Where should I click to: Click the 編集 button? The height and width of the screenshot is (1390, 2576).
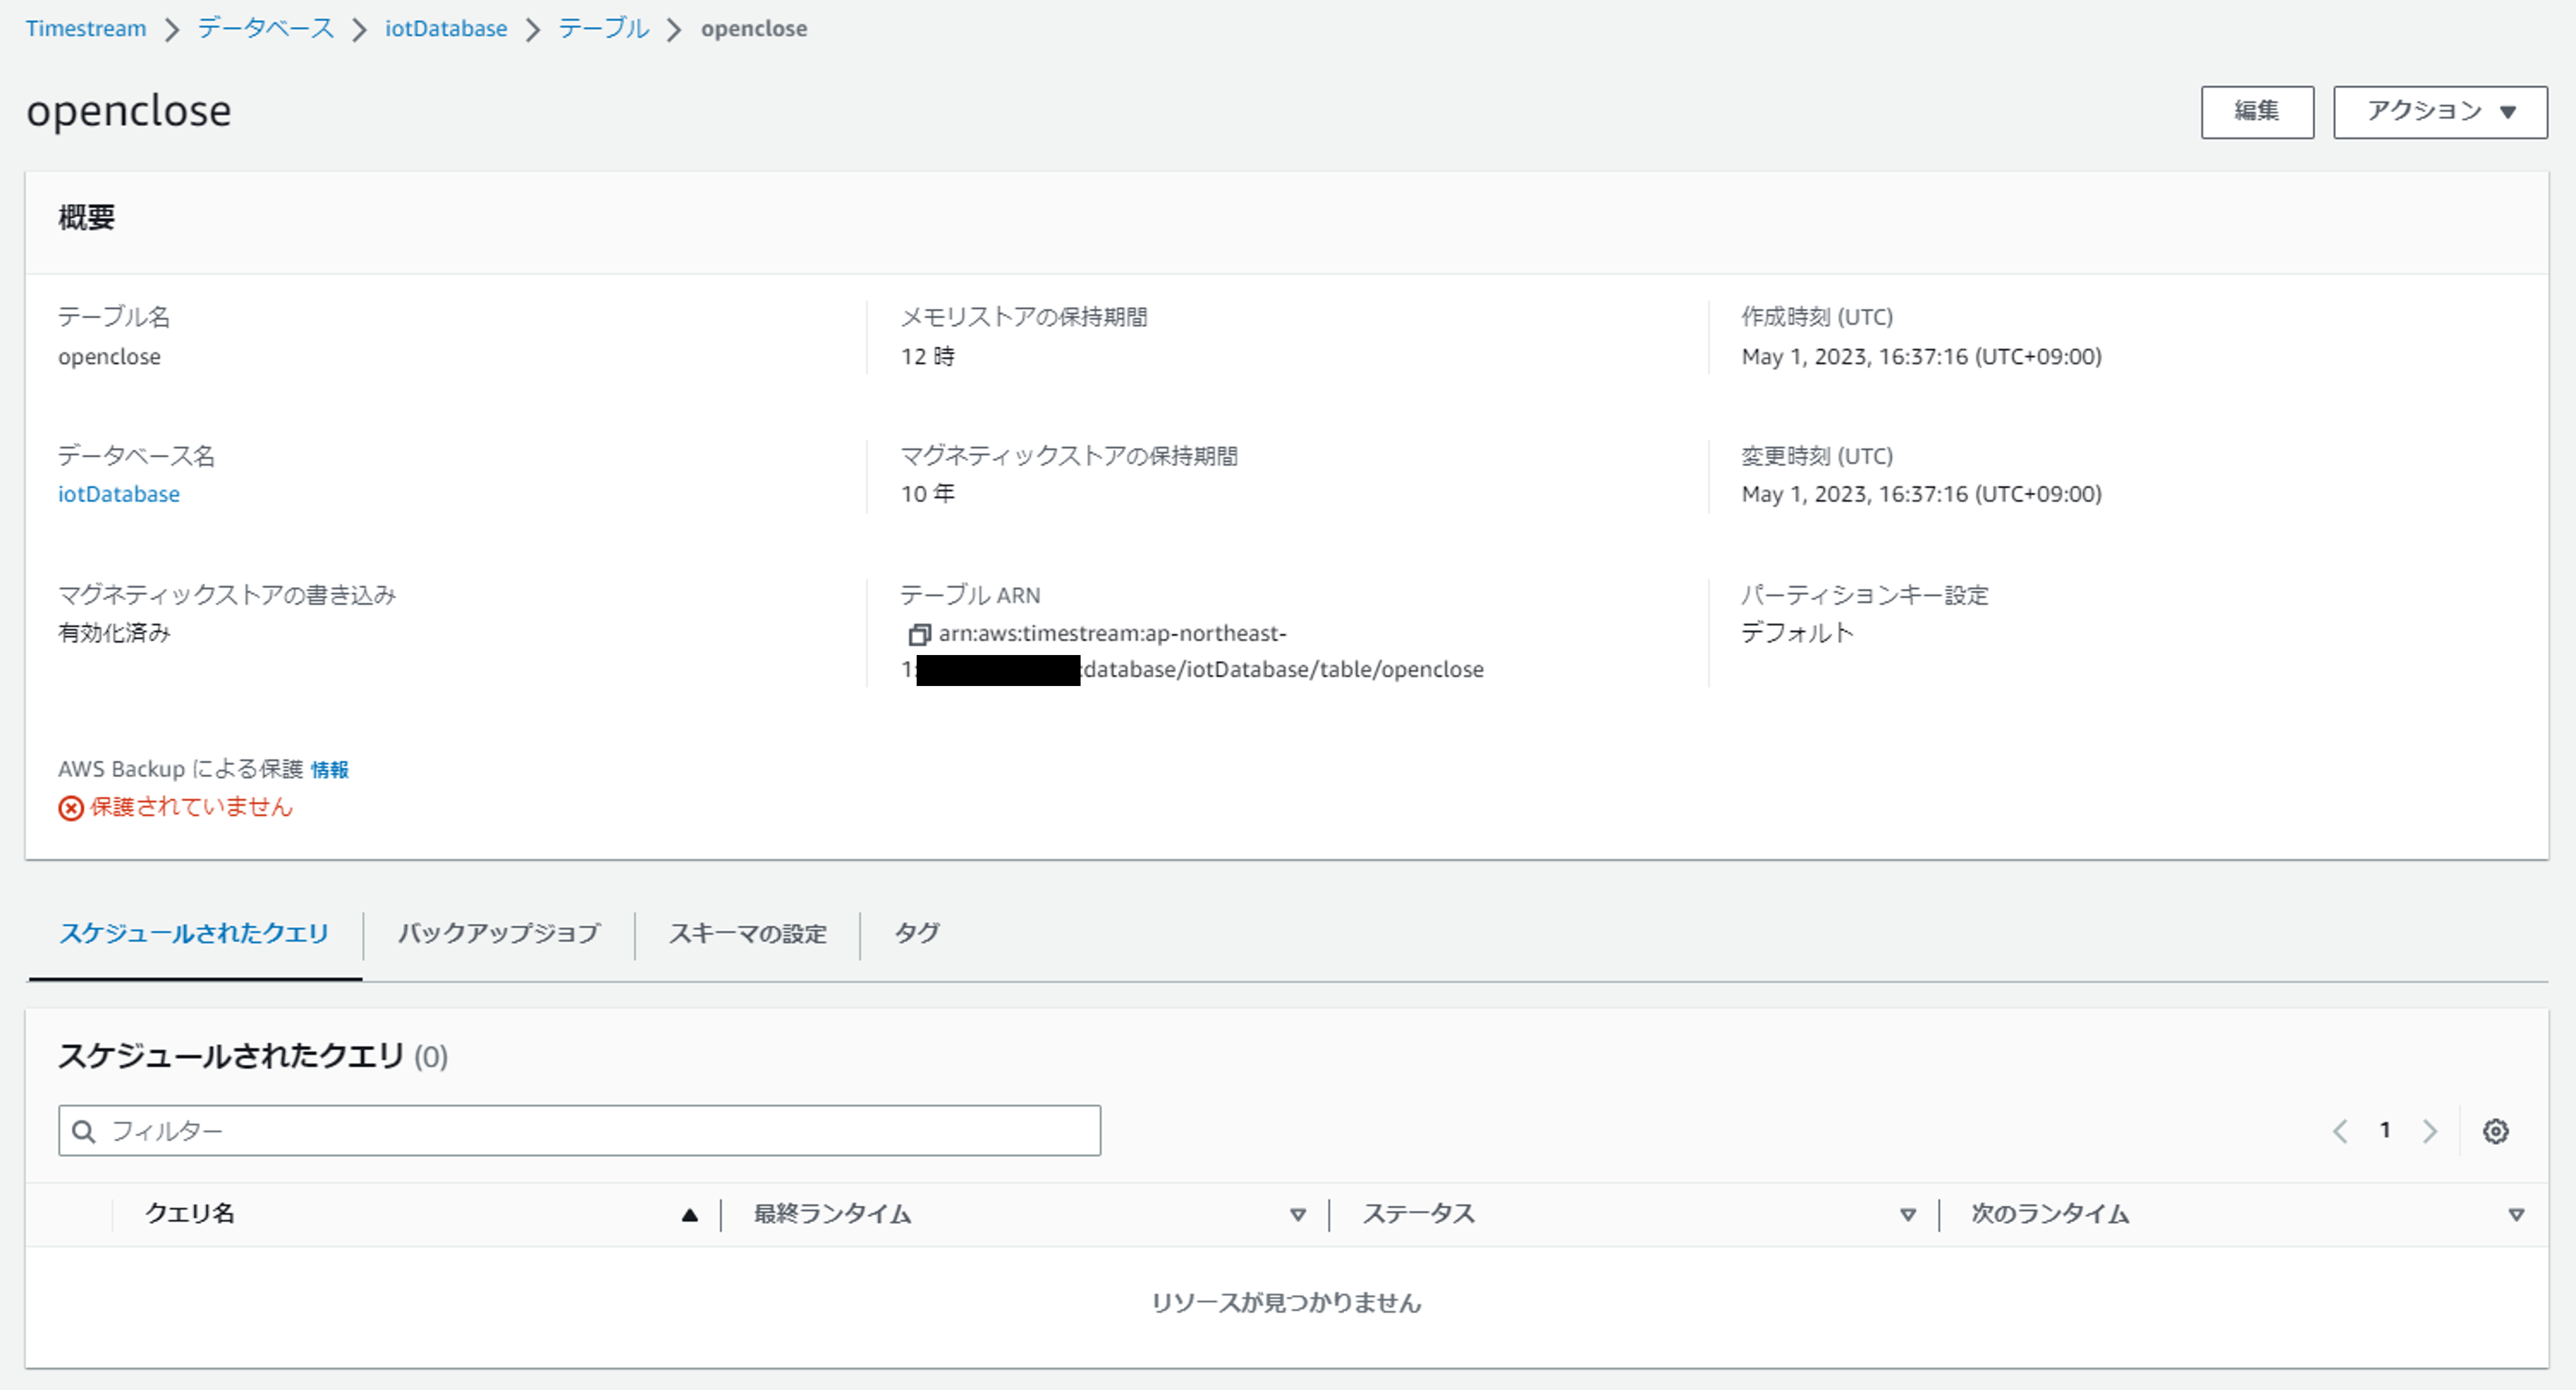click(x=2256, y=112)
